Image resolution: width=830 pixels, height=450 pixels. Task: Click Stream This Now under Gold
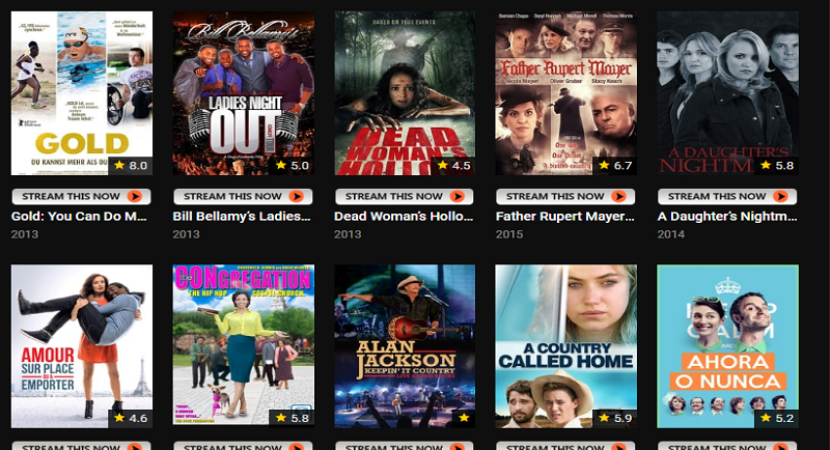pos(82,196)
